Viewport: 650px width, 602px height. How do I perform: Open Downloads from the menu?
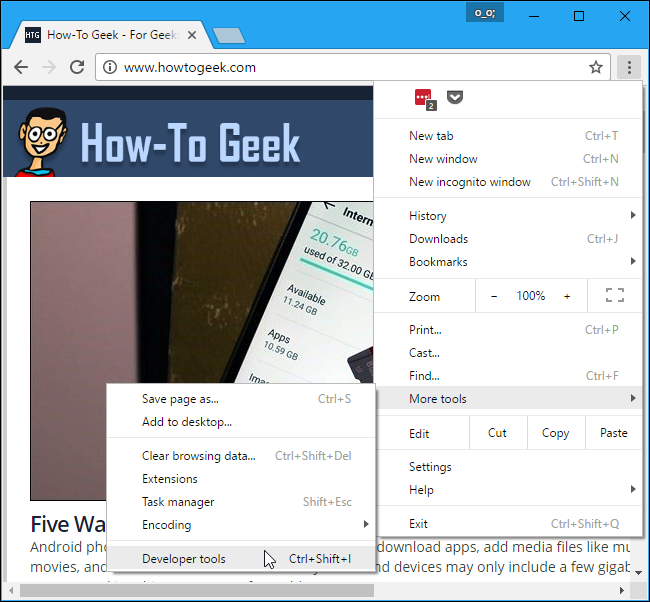[x=508, y=239]
